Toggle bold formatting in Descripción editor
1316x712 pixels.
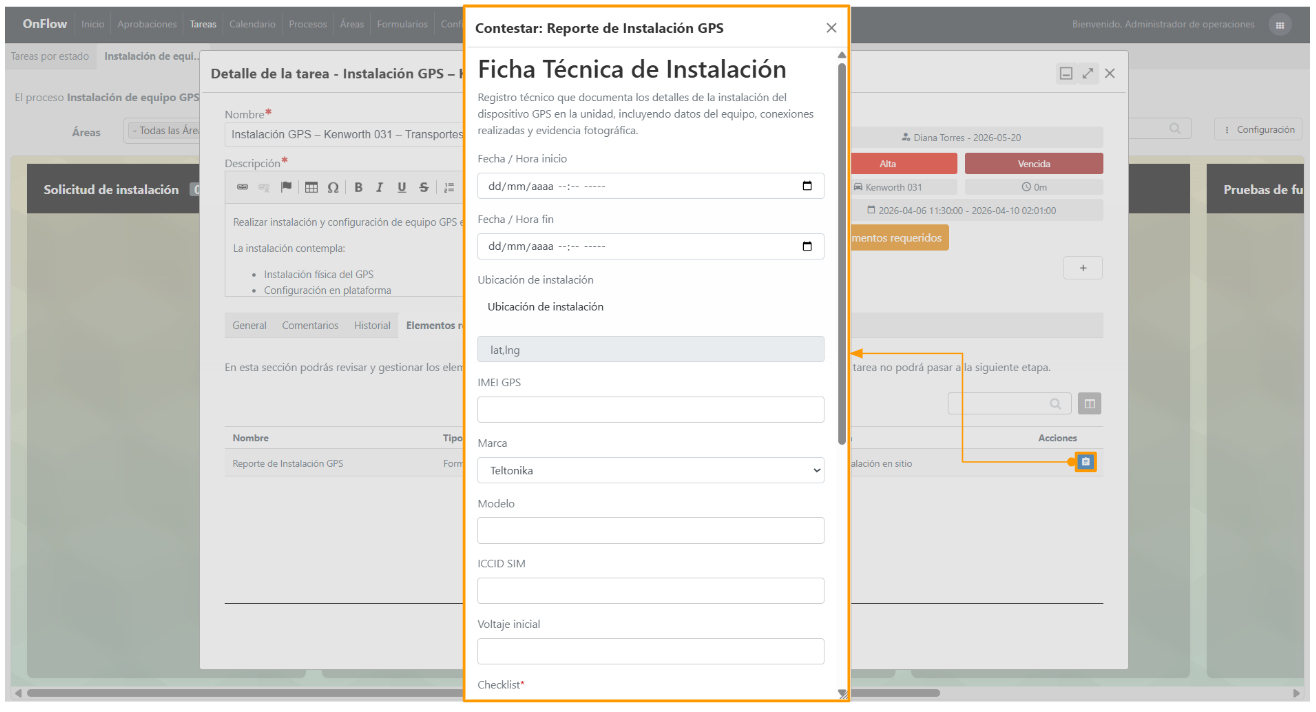coord(359,187)
